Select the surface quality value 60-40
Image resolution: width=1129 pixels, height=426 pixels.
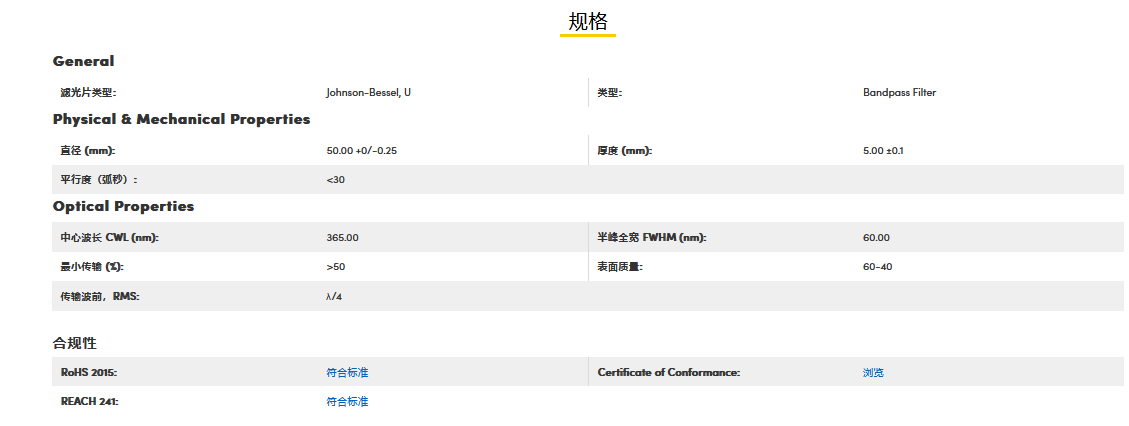[877, 267]
